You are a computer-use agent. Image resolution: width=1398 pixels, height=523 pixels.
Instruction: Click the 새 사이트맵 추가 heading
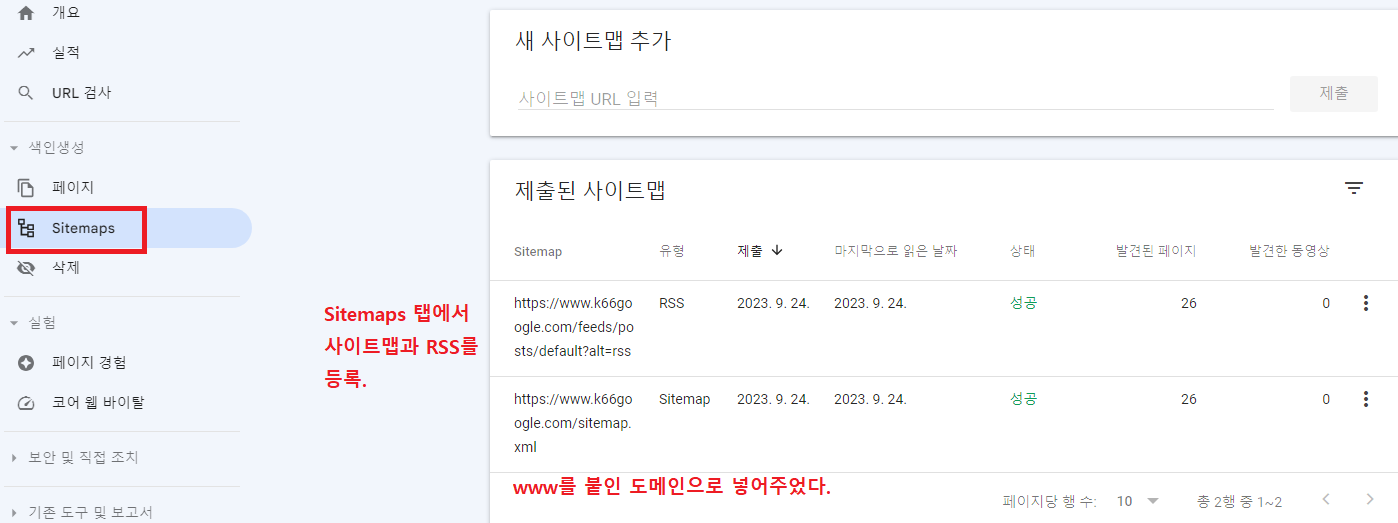pyautogui.click(x=593, y=41)
